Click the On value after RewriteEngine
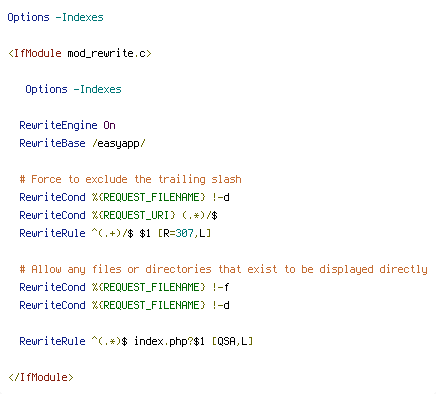 point(109,125)
